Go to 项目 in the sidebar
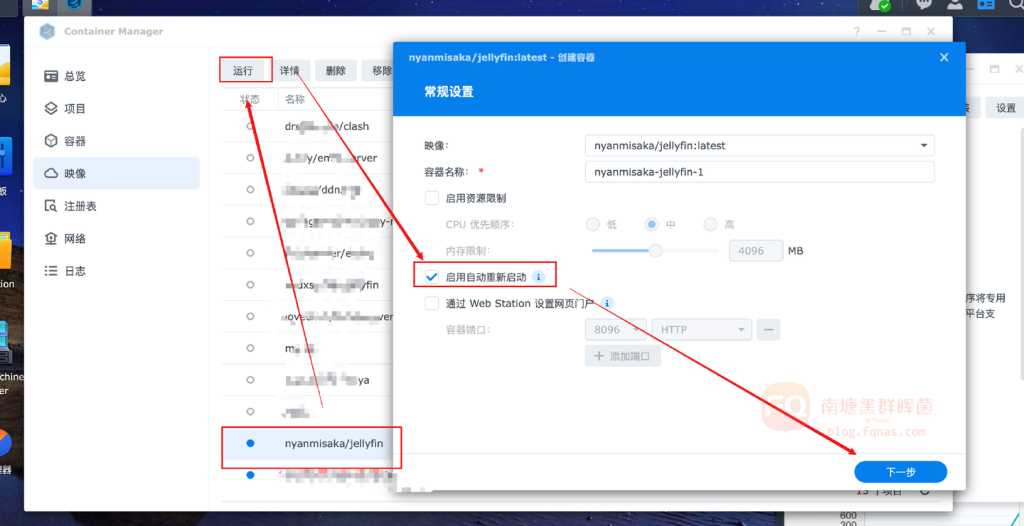The image size is (1024, 526). 74,108
